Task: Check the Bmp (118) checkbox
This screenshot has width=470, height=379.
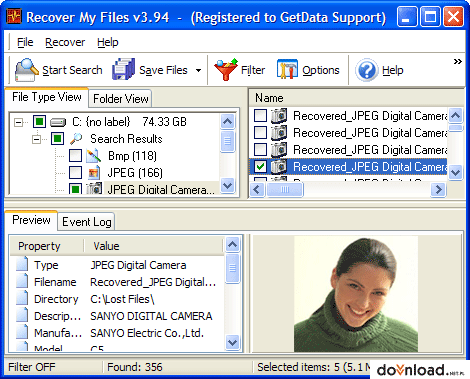Action: (x=75, y=155)
